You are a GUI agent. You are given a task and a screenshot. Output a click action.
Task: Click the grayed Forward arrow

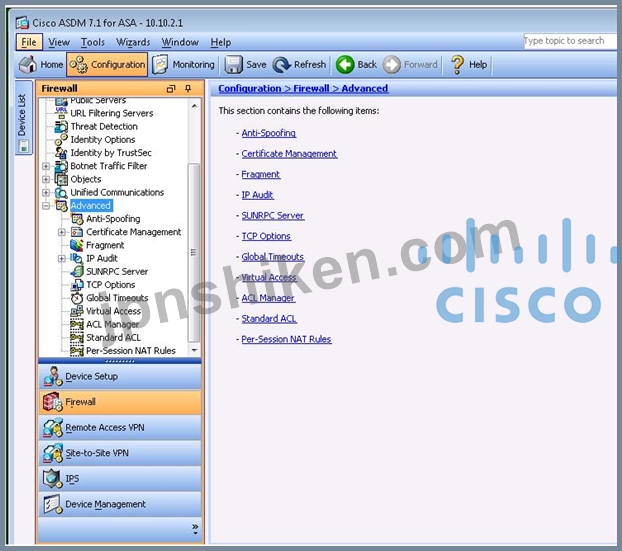point(392,64)
